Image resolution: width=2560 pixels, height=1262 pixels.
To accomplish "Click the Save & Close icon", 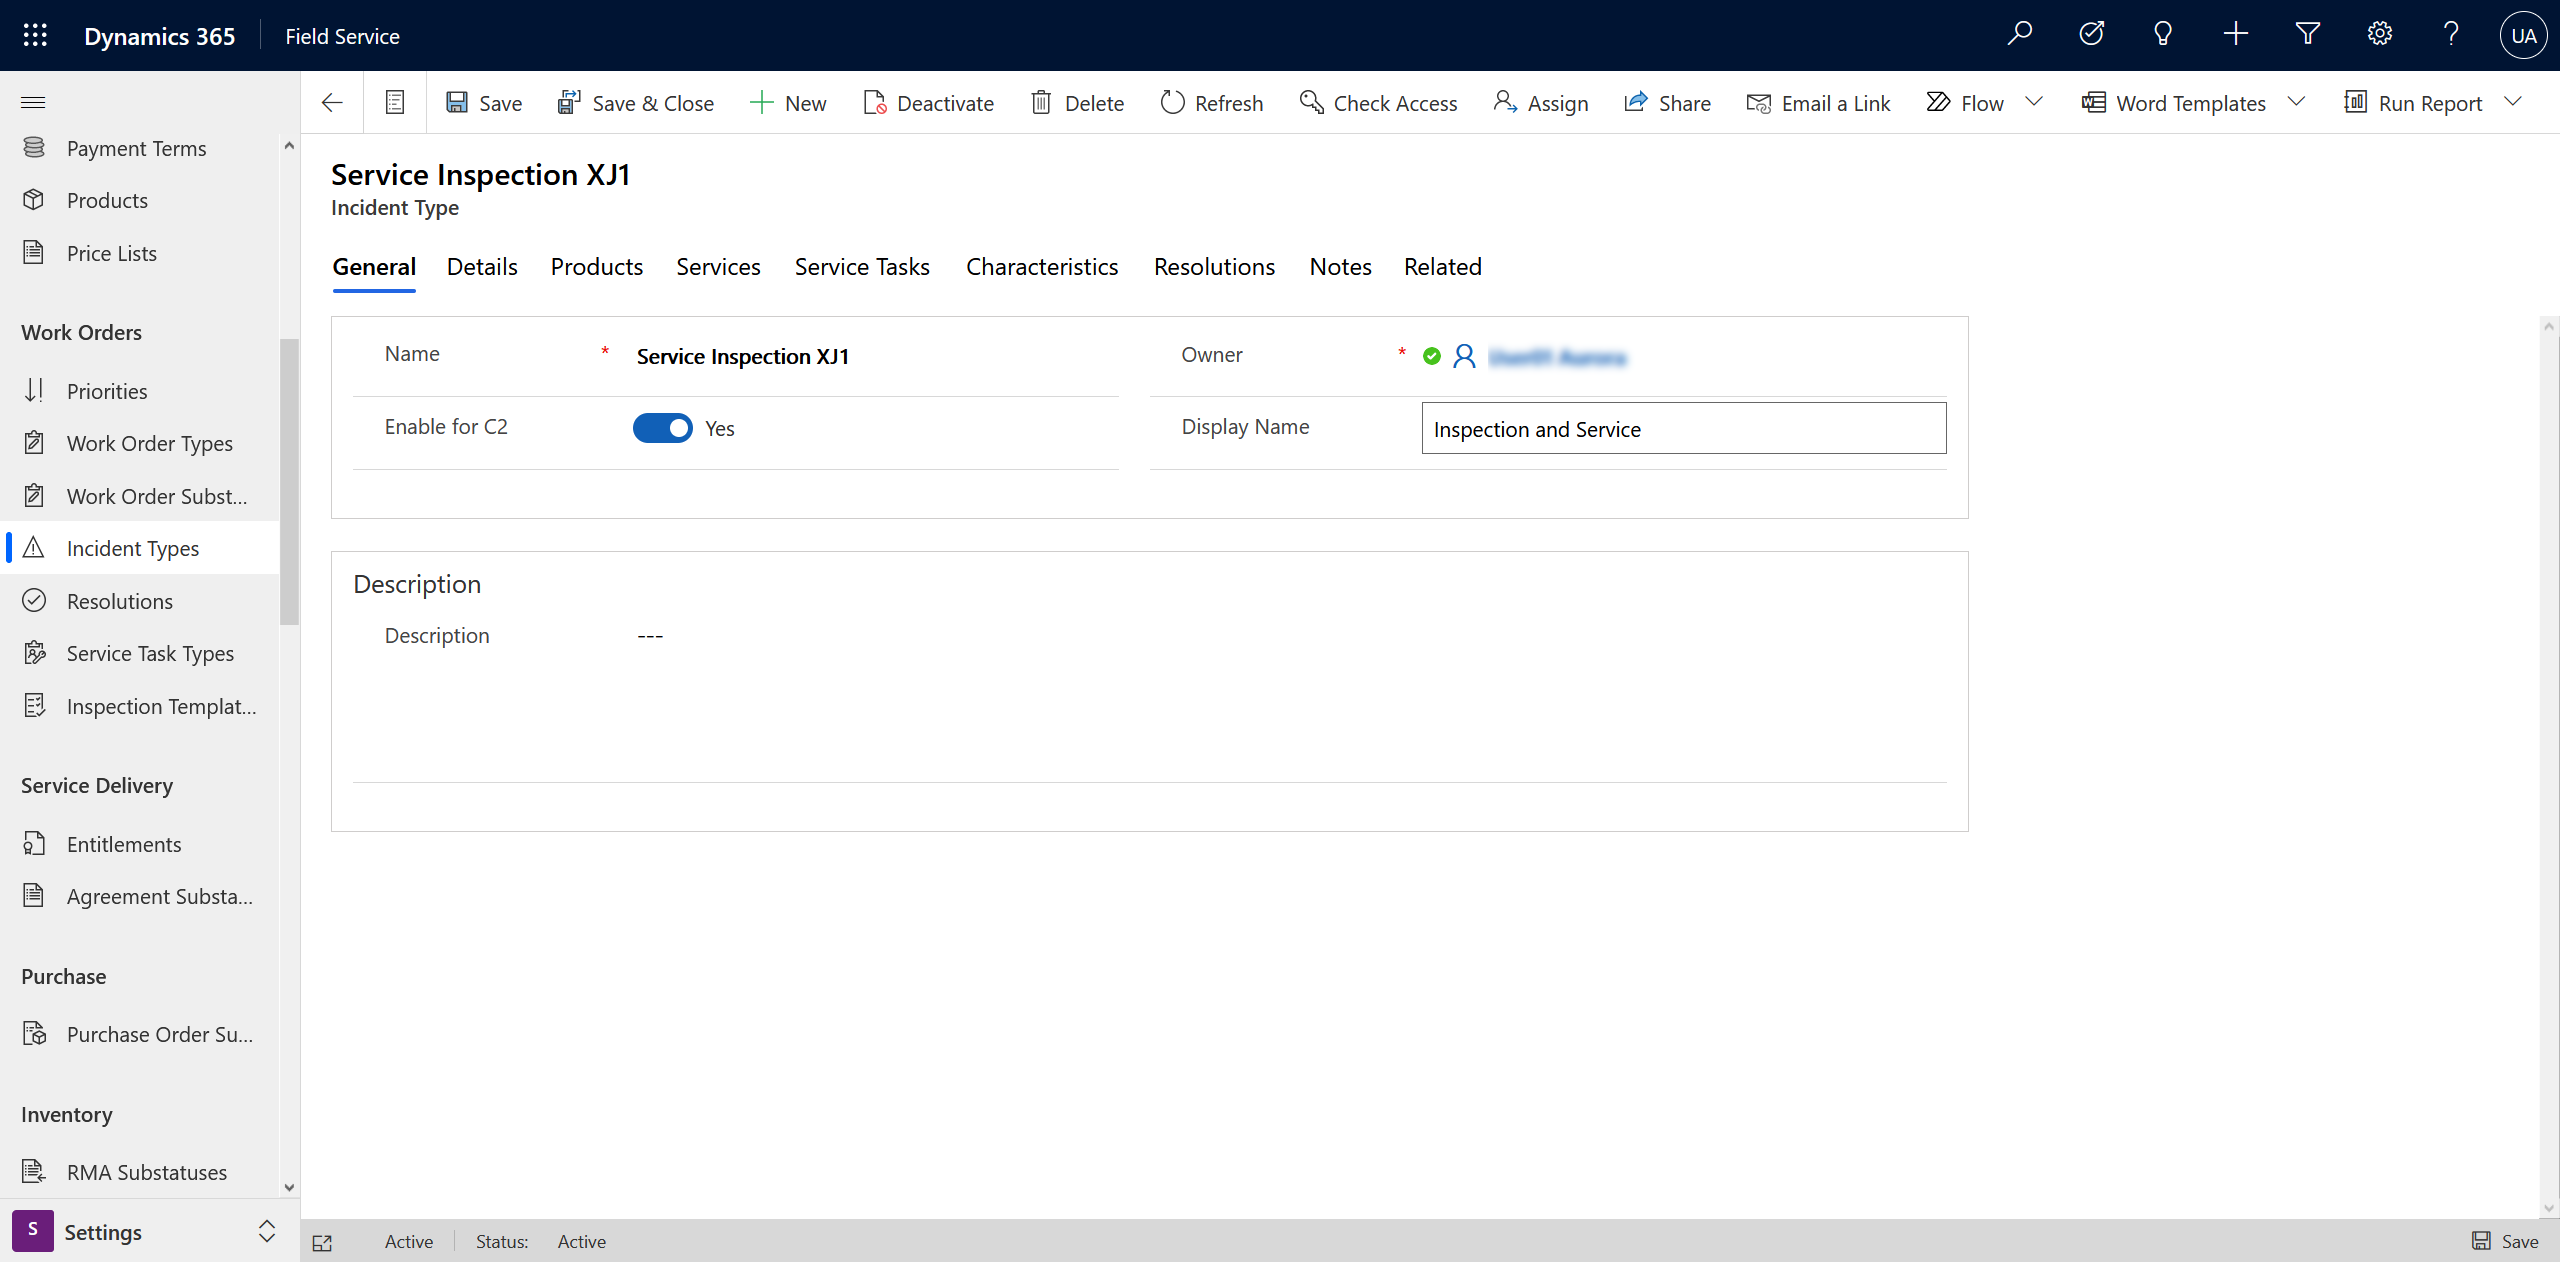I will point(570,101).
